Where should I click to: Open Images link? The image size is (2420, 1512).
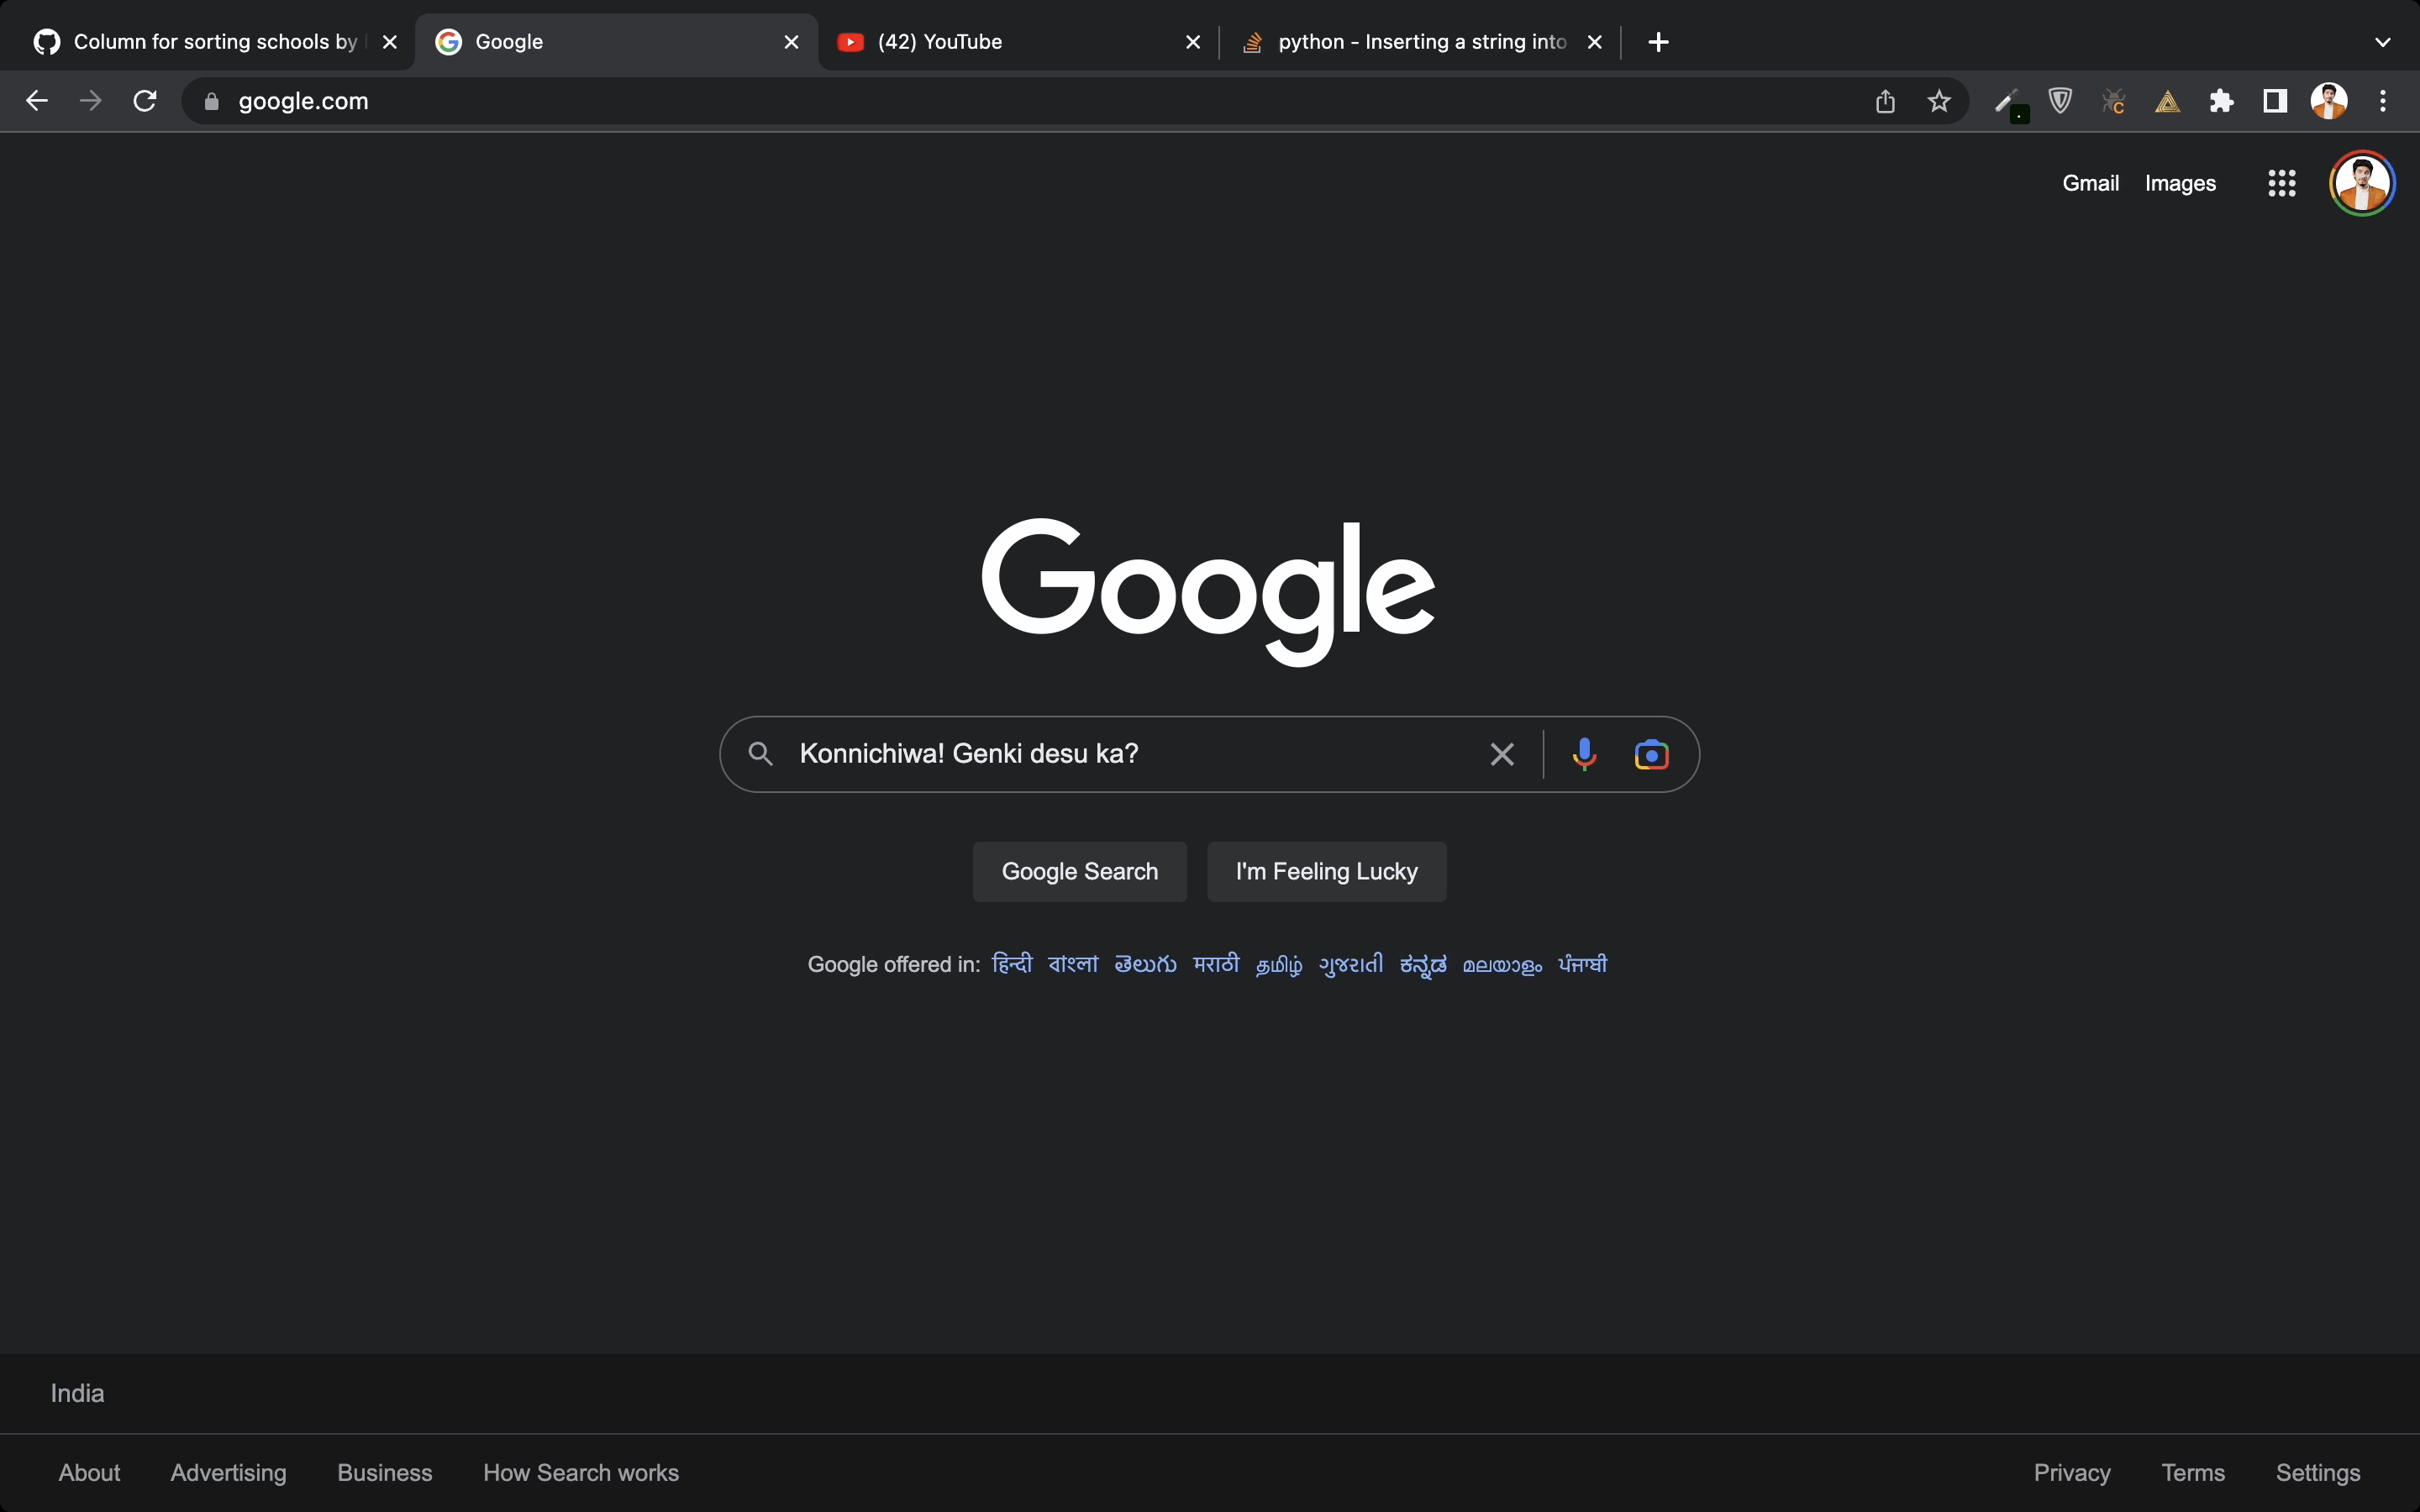click(2180, 183)
